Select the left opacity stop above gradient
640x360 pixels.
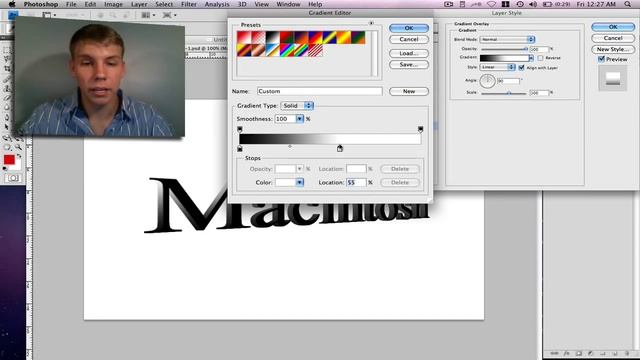pos(240,129)
